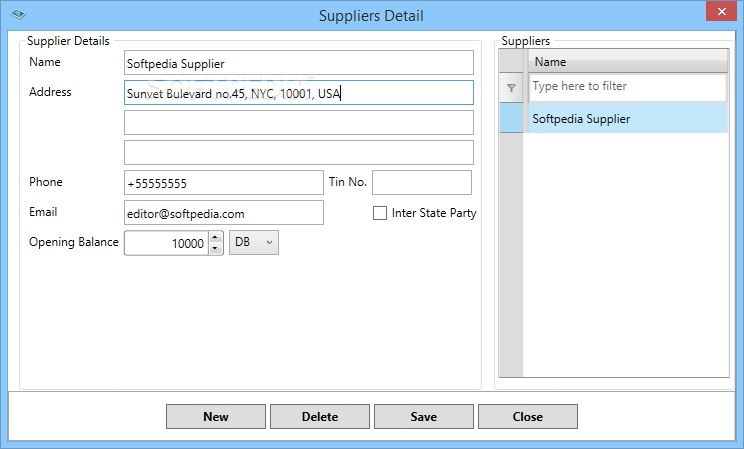Click row selector beside Softpedia Supplier
The image size is (744, 449).
coord(511,119)
